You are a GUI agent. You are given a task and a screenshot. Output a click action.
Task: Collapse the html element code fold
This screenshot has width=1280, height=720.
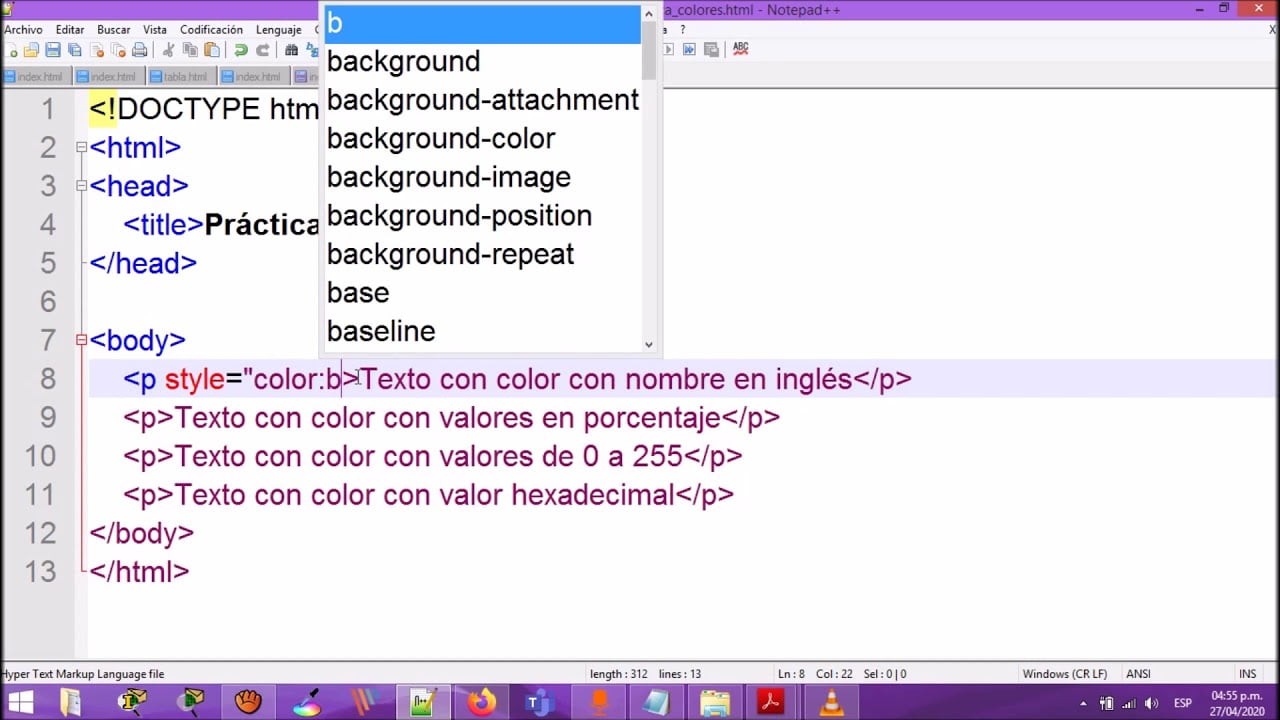click(x=81, y=147)
